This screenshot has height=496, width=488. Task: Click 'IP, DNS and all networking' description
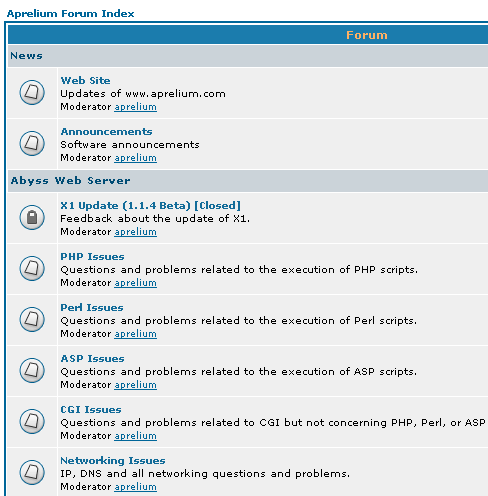[205, 474]
